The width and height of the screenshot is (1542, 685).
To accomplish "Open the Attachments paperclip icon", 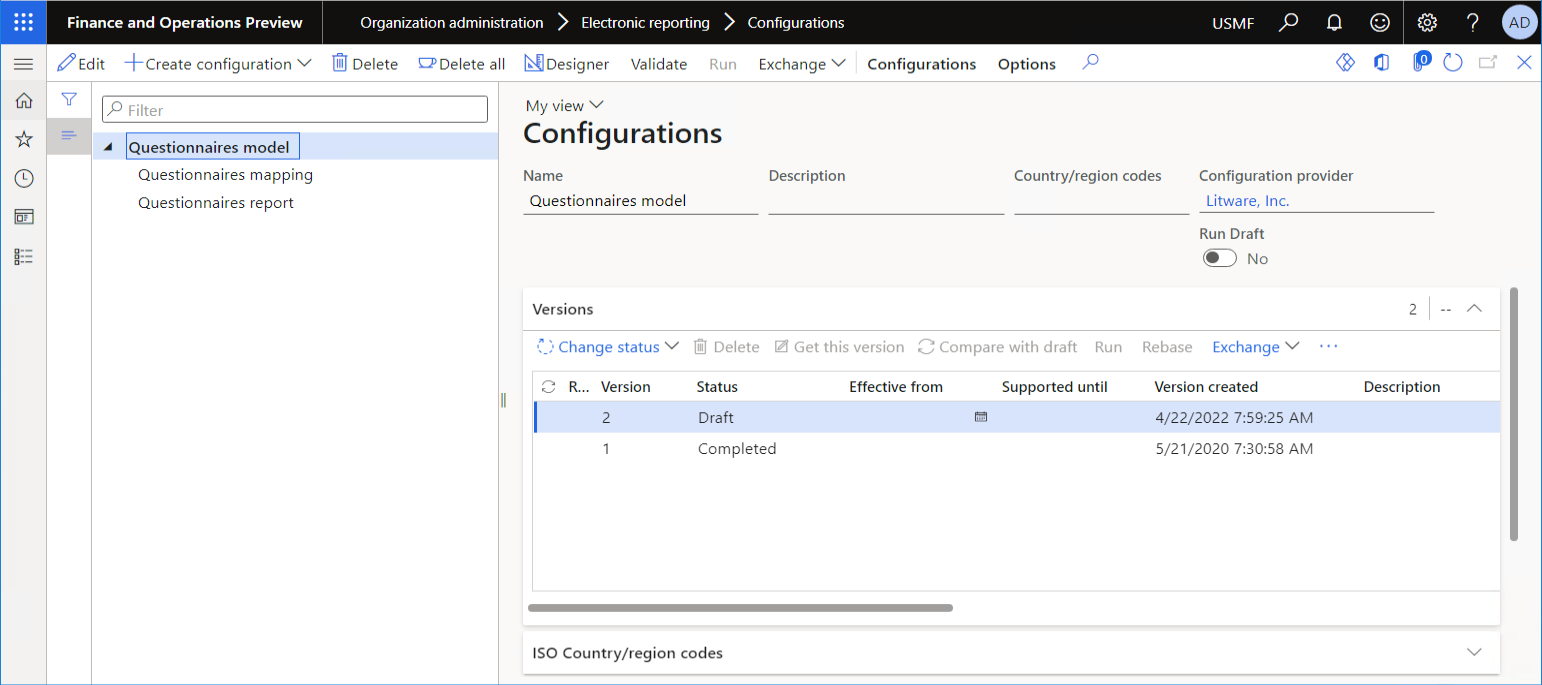I will click(1420, 61).
